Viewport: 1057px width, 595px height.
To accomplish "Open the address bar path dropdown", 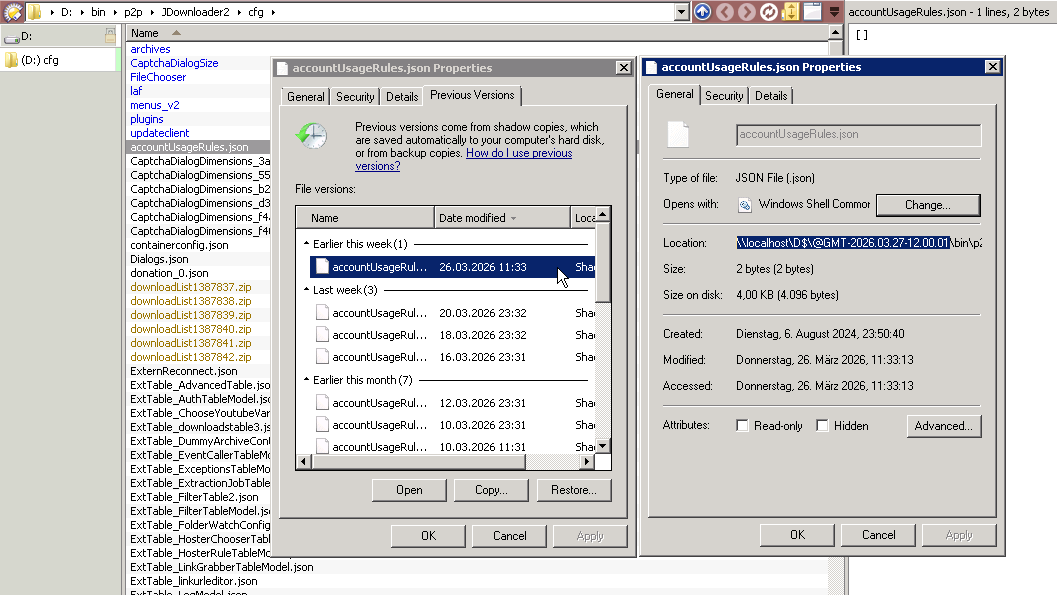I will (681, 12).
